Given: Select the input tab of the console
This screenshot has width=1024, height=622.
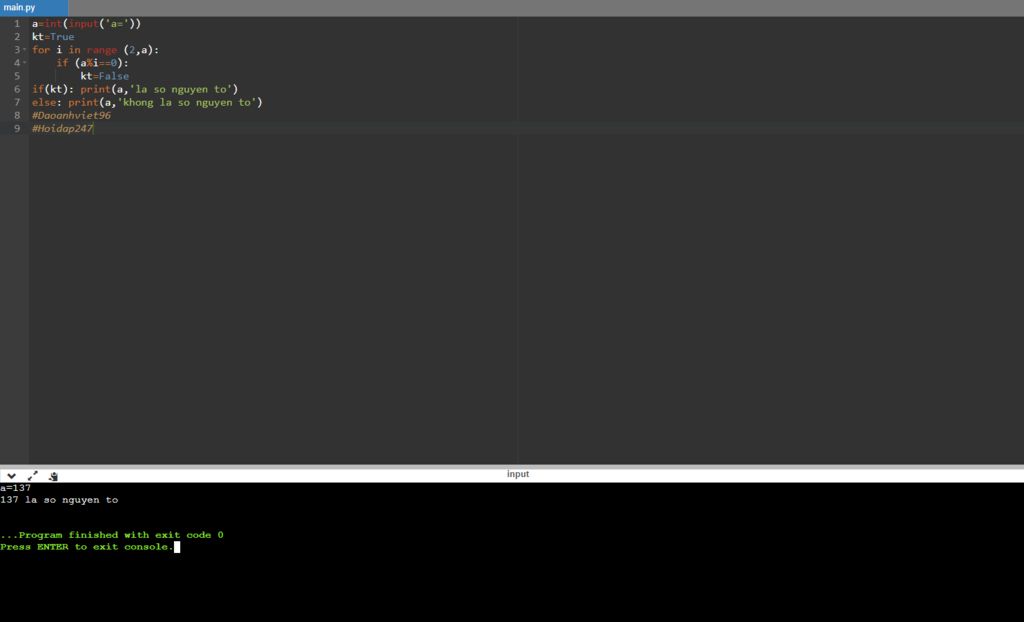Looking at the screenshot, I should tap(518, 474).
